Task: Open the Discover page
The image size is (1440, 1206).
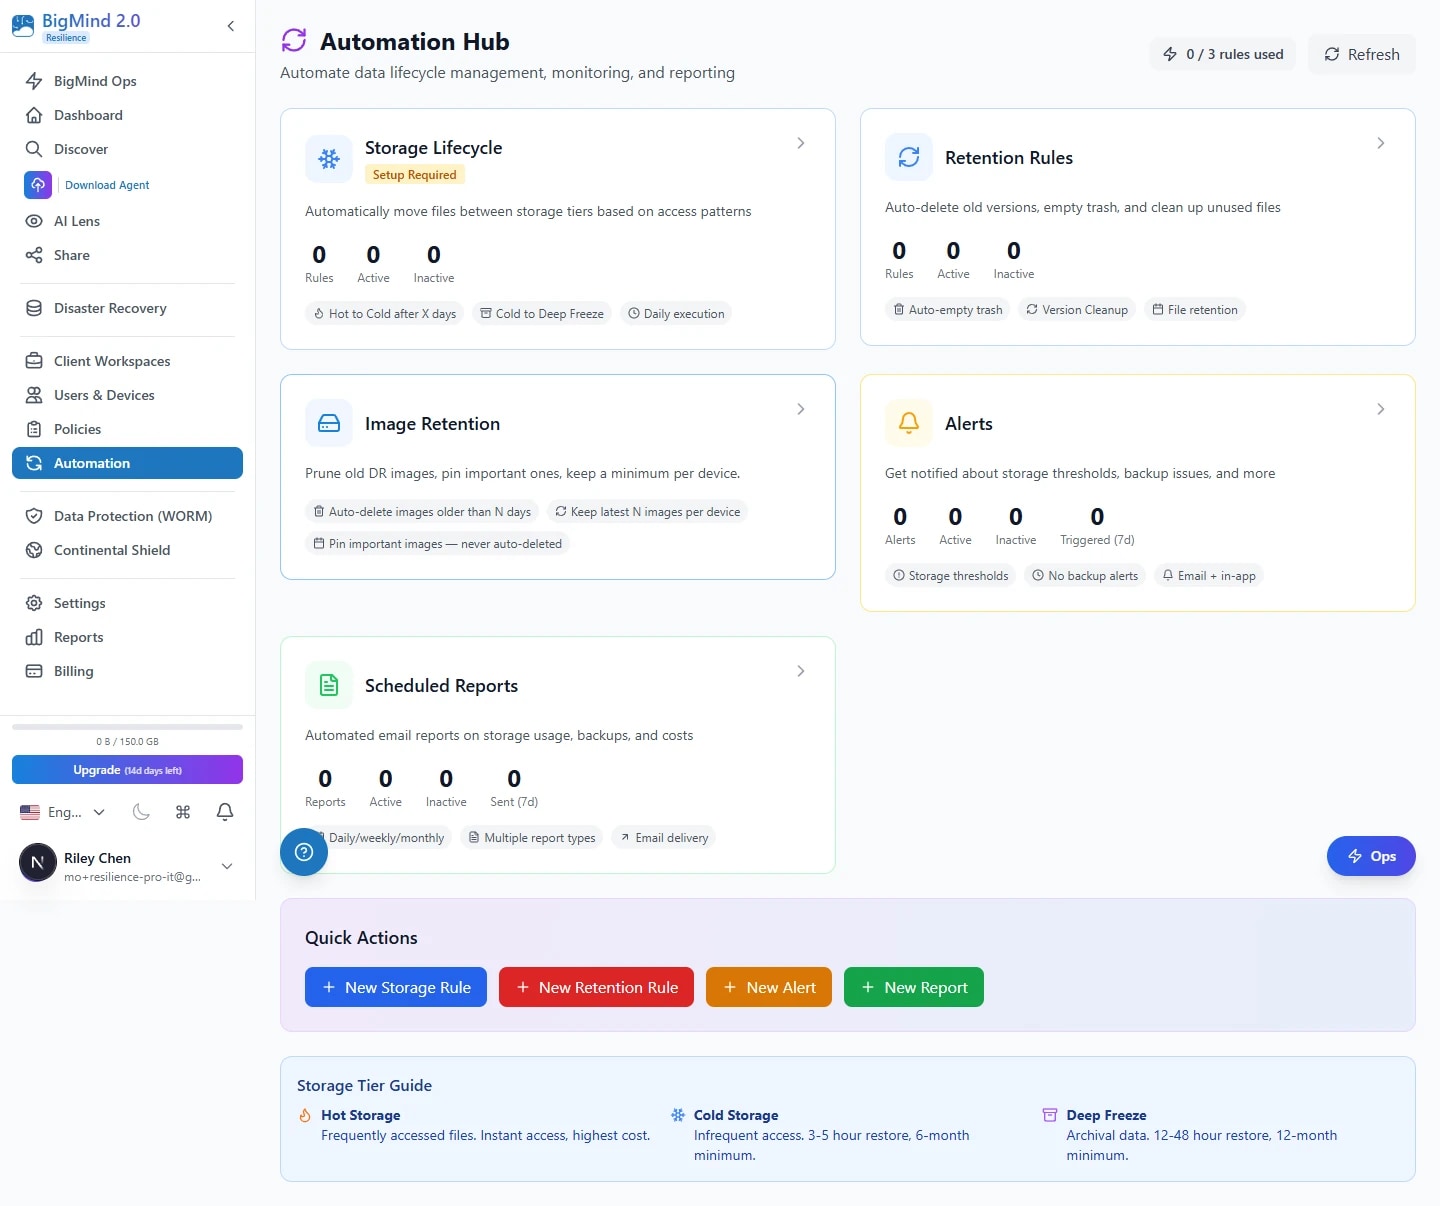Action: click(127, 149)
